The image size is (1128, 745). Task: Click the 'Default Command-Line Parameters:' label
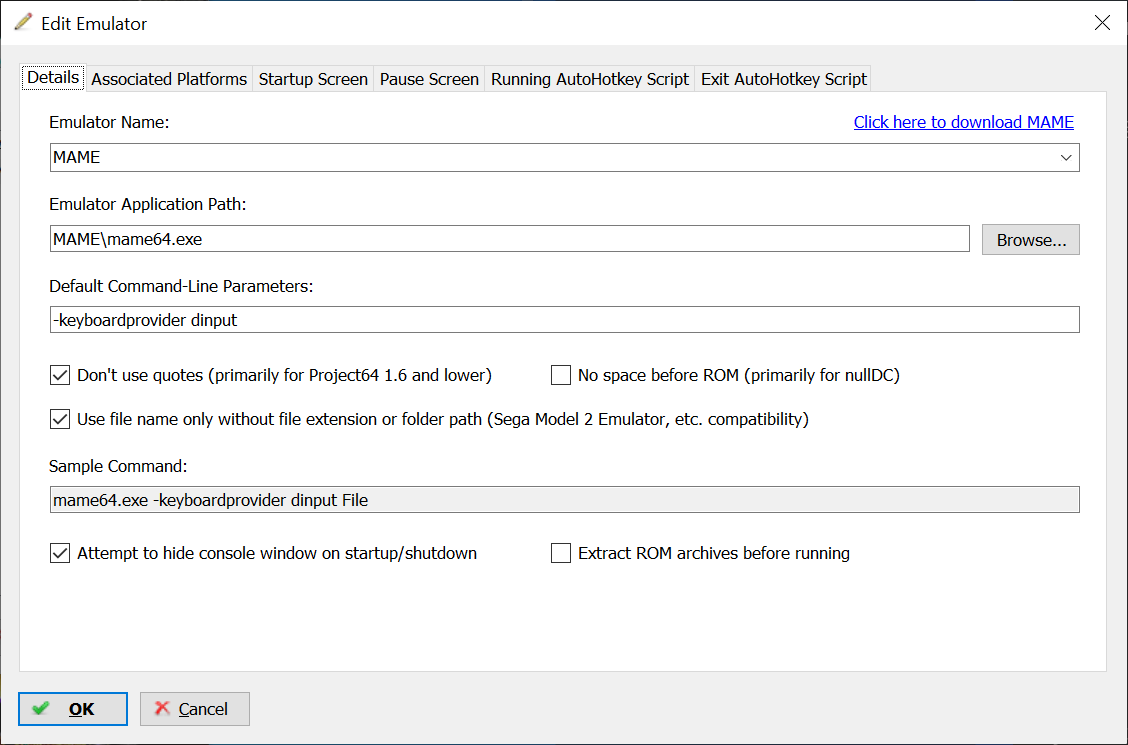(x=181, y=286)
